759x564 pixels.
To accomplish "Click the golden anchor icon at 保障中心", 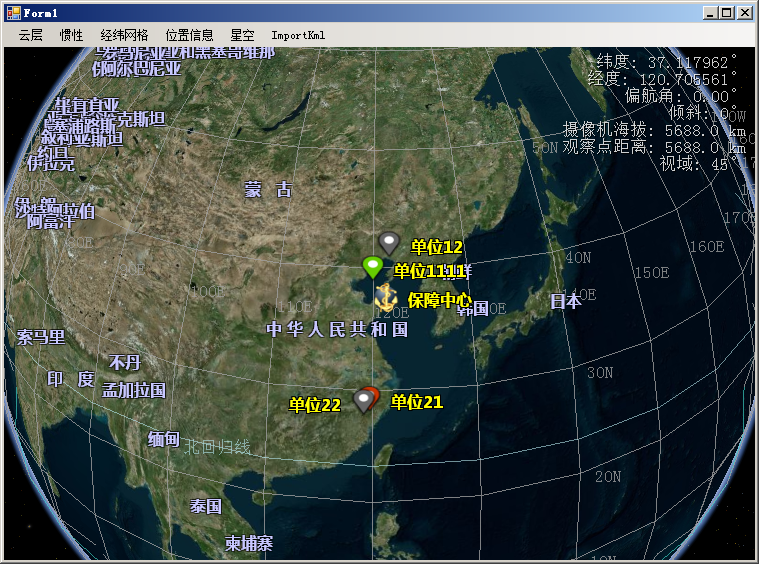I will pyautogui.click(x=386, y=297).
